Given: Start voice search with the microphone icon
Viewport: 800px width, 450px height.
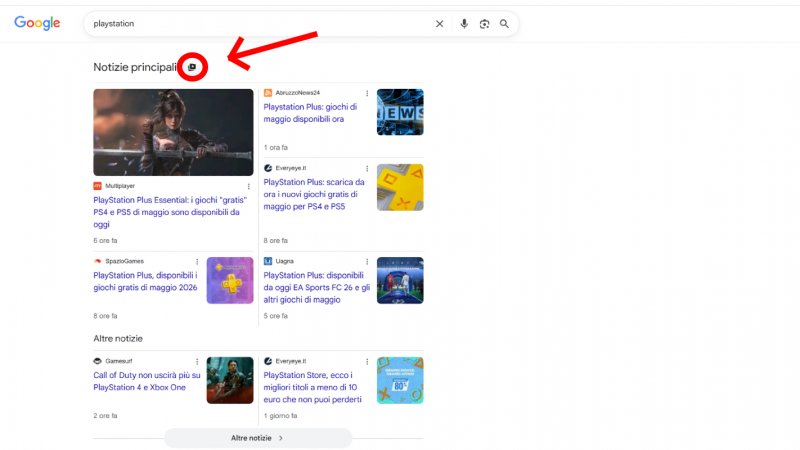Looking at the screenshot, I should point(464,24).
